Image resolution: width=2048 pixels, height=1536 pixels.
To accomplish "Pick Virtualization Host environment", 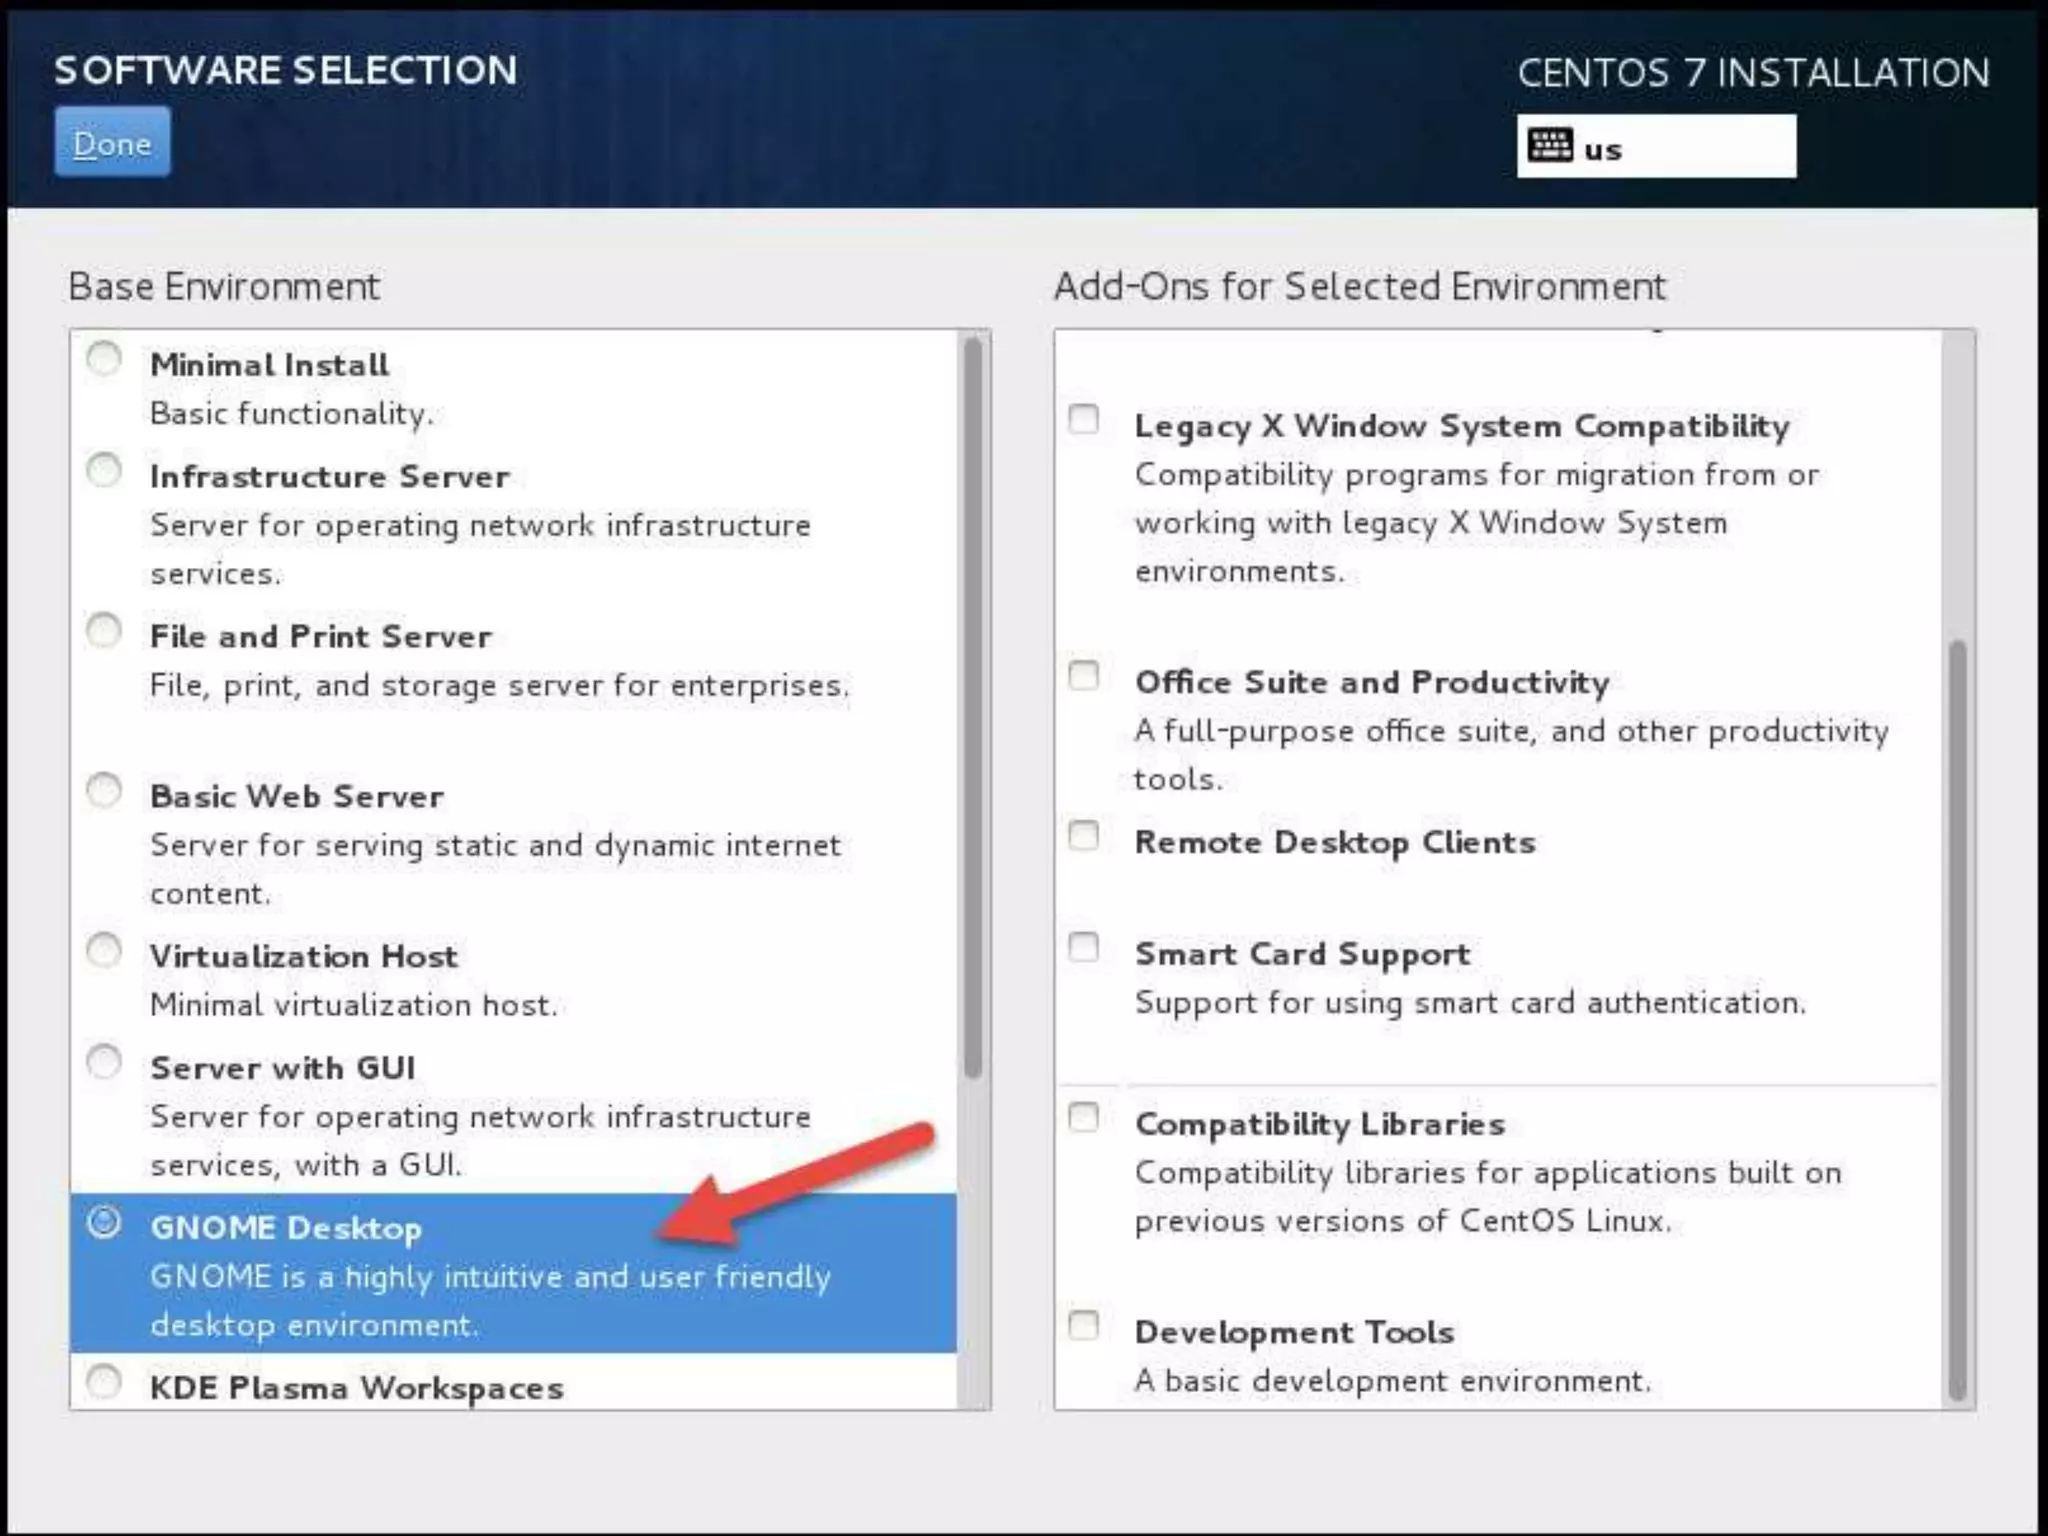I will 104,951.
